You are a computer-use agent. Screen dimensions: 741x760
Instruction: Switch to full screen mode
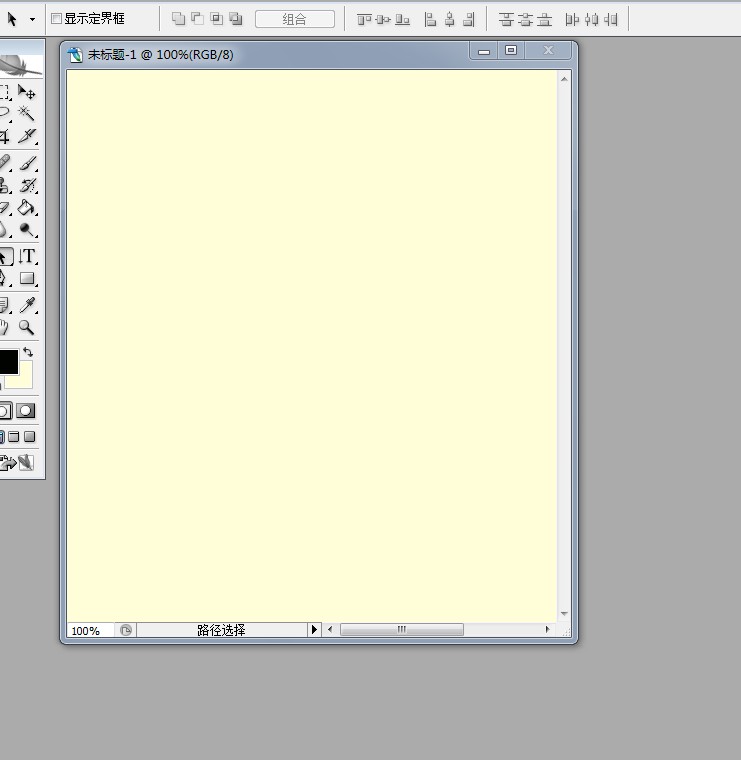(x=30, y=437)
